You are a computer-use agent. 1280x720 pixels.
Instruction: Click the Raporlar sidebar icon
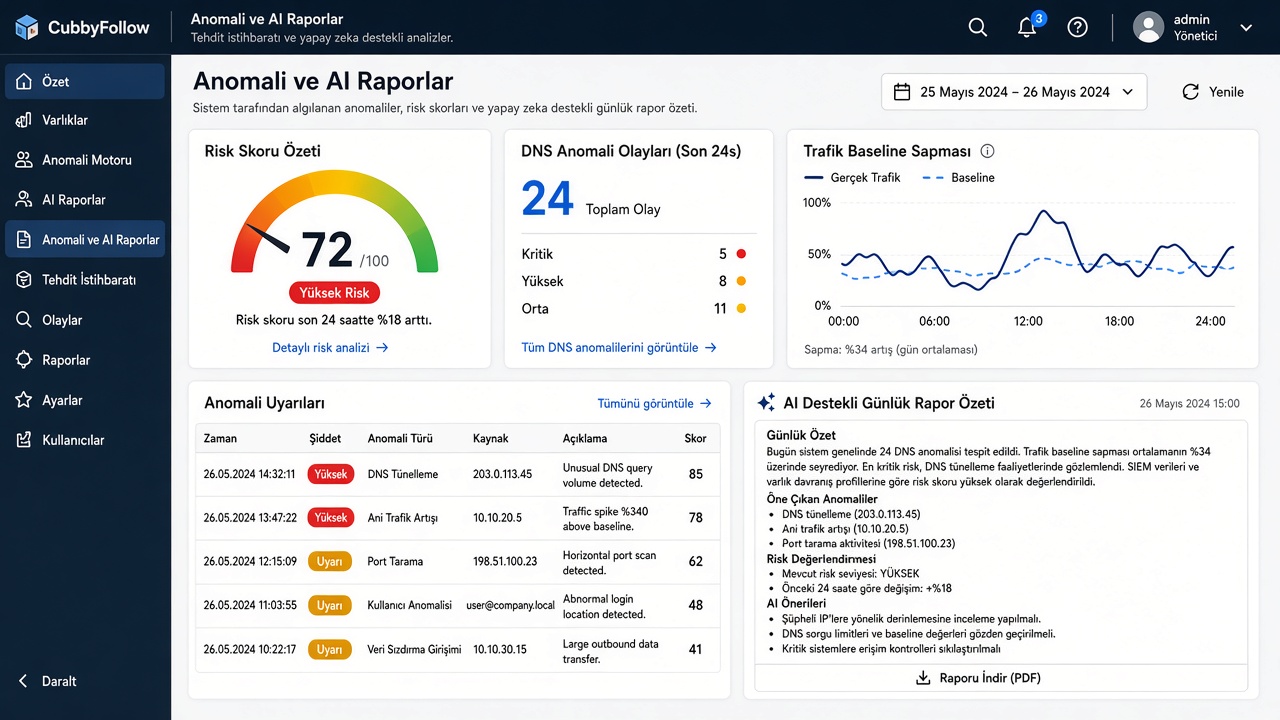pyautogui.click(x=24, y=360)
